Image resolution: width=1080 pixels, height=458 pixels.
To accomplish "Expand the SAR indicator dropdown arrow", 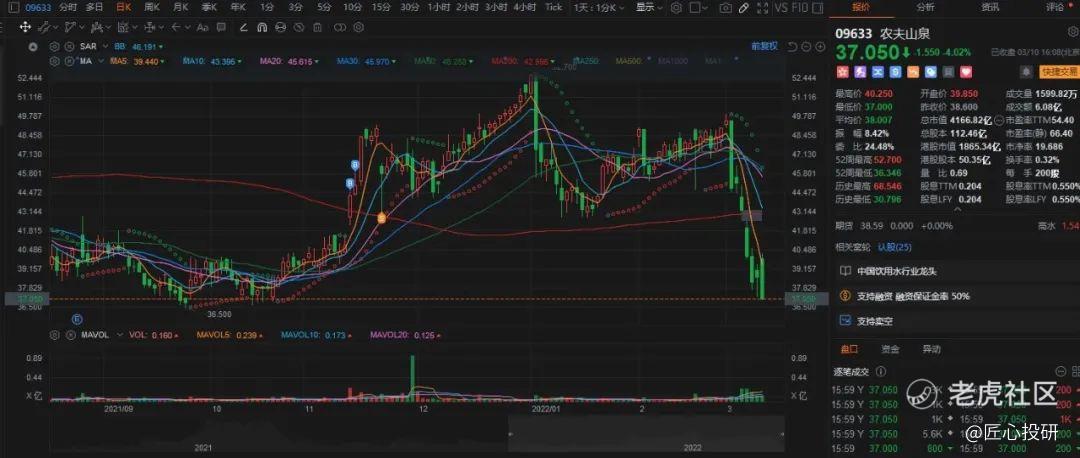I will click(x=105, y=46).
